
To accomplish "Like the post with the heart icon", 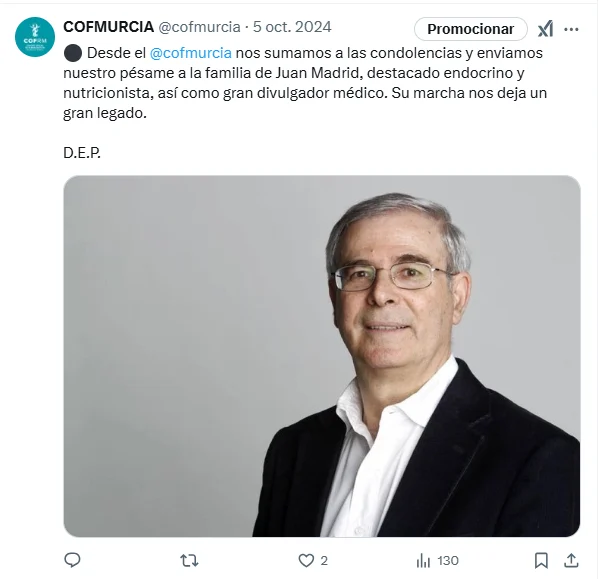I will [x=306, y=561].
